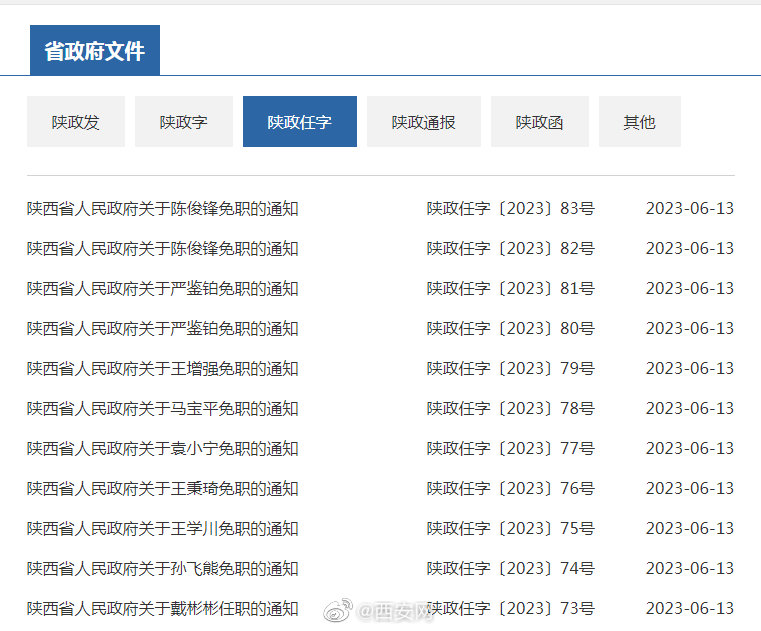This screenshot has width=761, height=631.
Task: Open the 王增强免职的通知 link
Action: tap(163, 369)
